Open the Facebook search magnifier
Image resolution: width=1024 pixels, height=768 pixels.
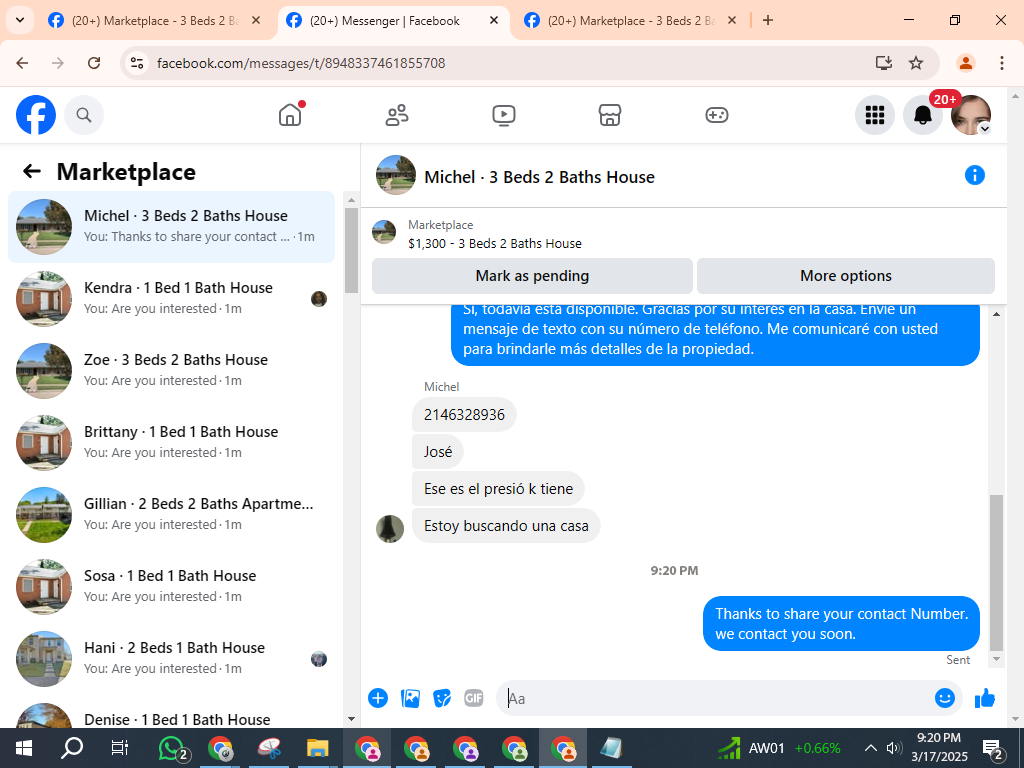click(x=84, y=115)
